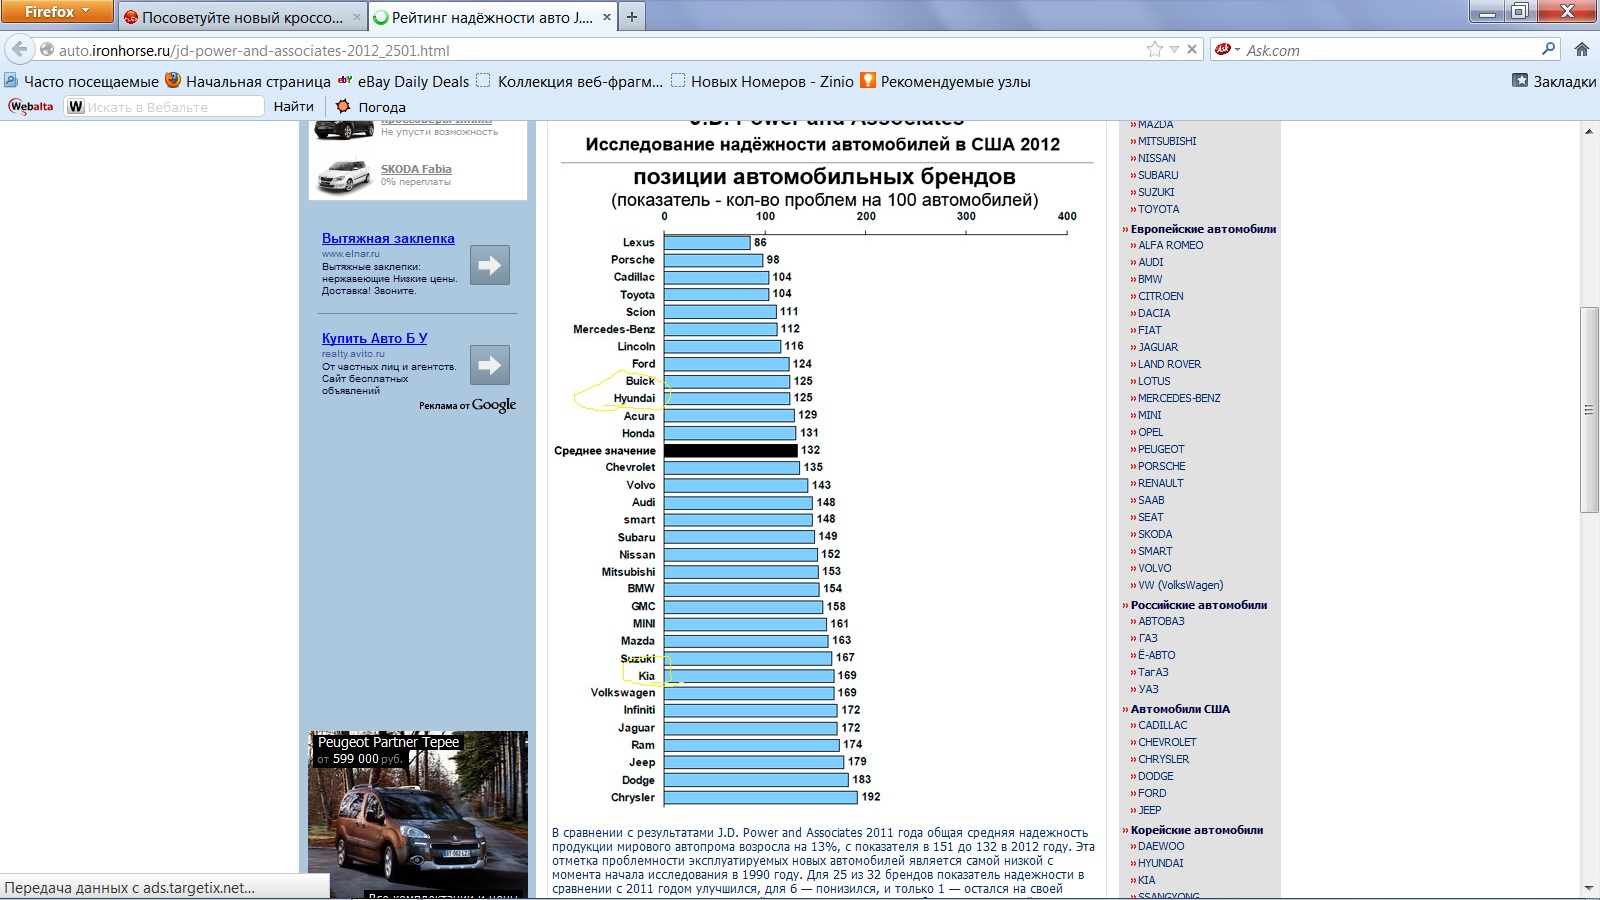Click the arrow button beside 'Вытяжная заклепка' ad
Viewport: 1600px width, 900px height.
point(490,265)
